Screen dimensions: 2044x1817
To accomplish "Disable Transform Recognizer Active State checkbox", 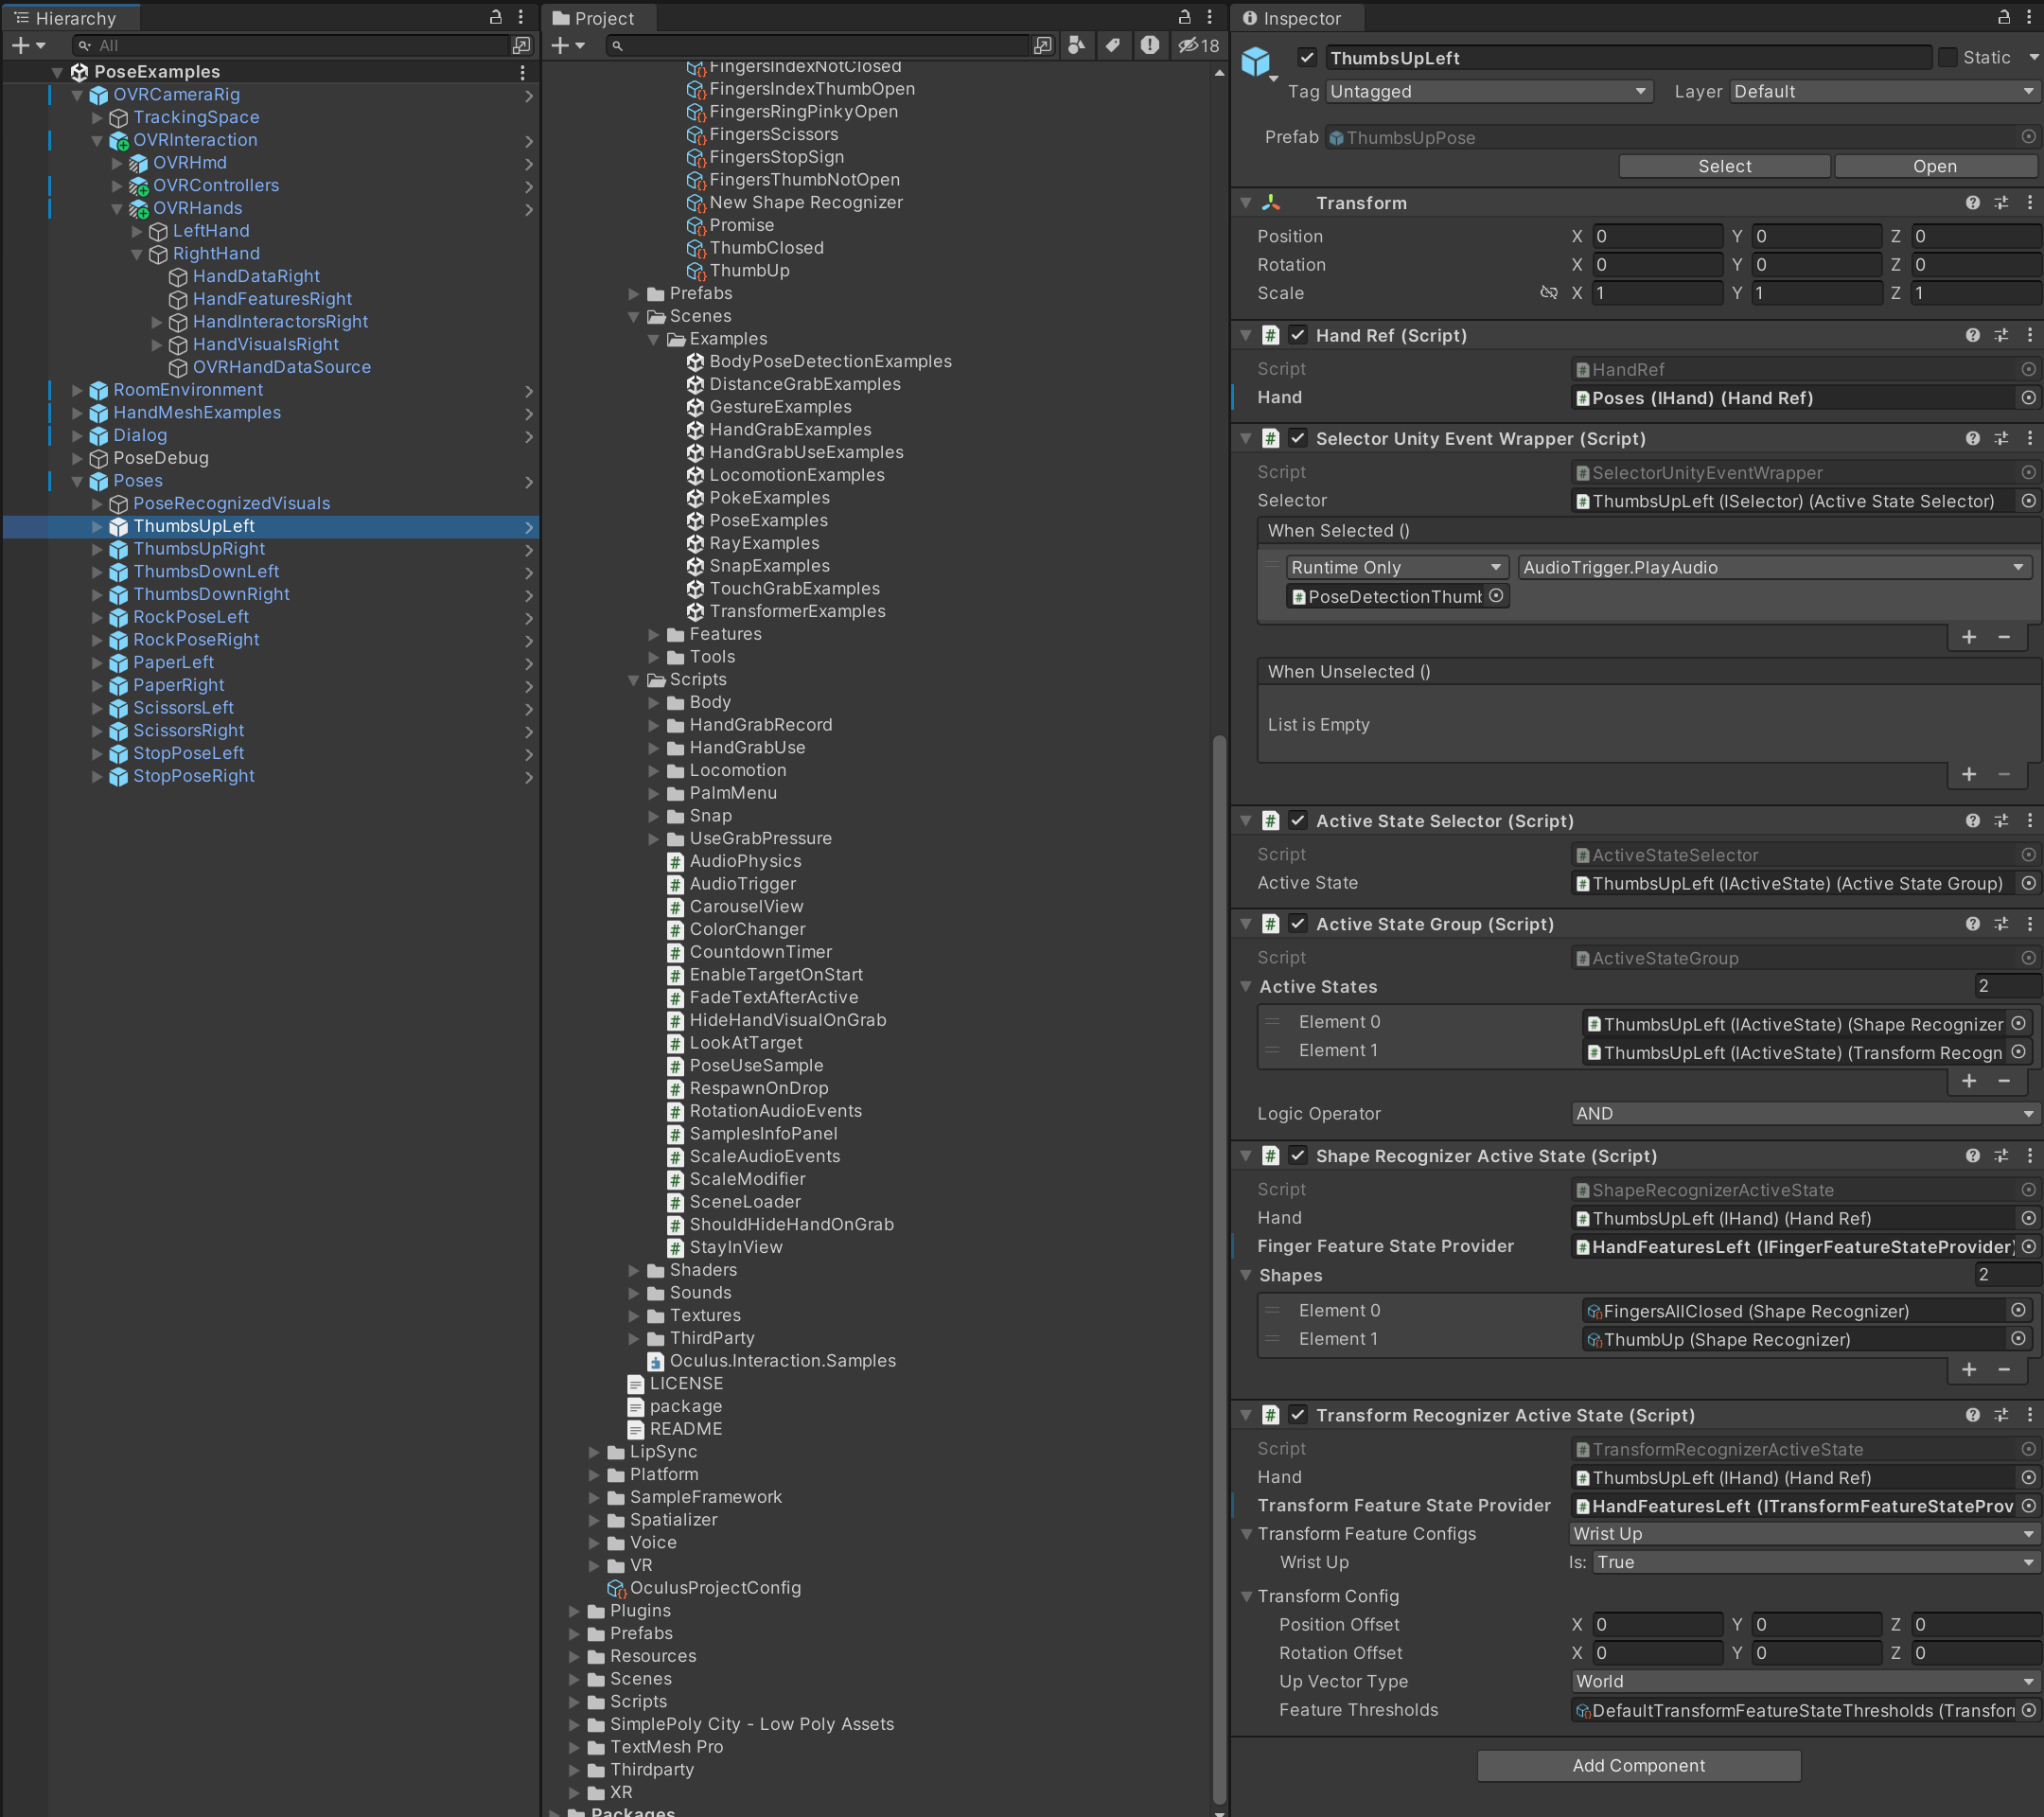I will [1297, 1415].
